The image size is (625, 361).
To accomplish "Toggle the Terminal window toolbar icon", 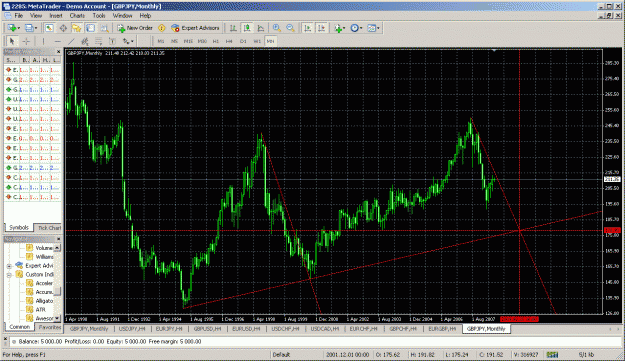I will tap(90, 28).
